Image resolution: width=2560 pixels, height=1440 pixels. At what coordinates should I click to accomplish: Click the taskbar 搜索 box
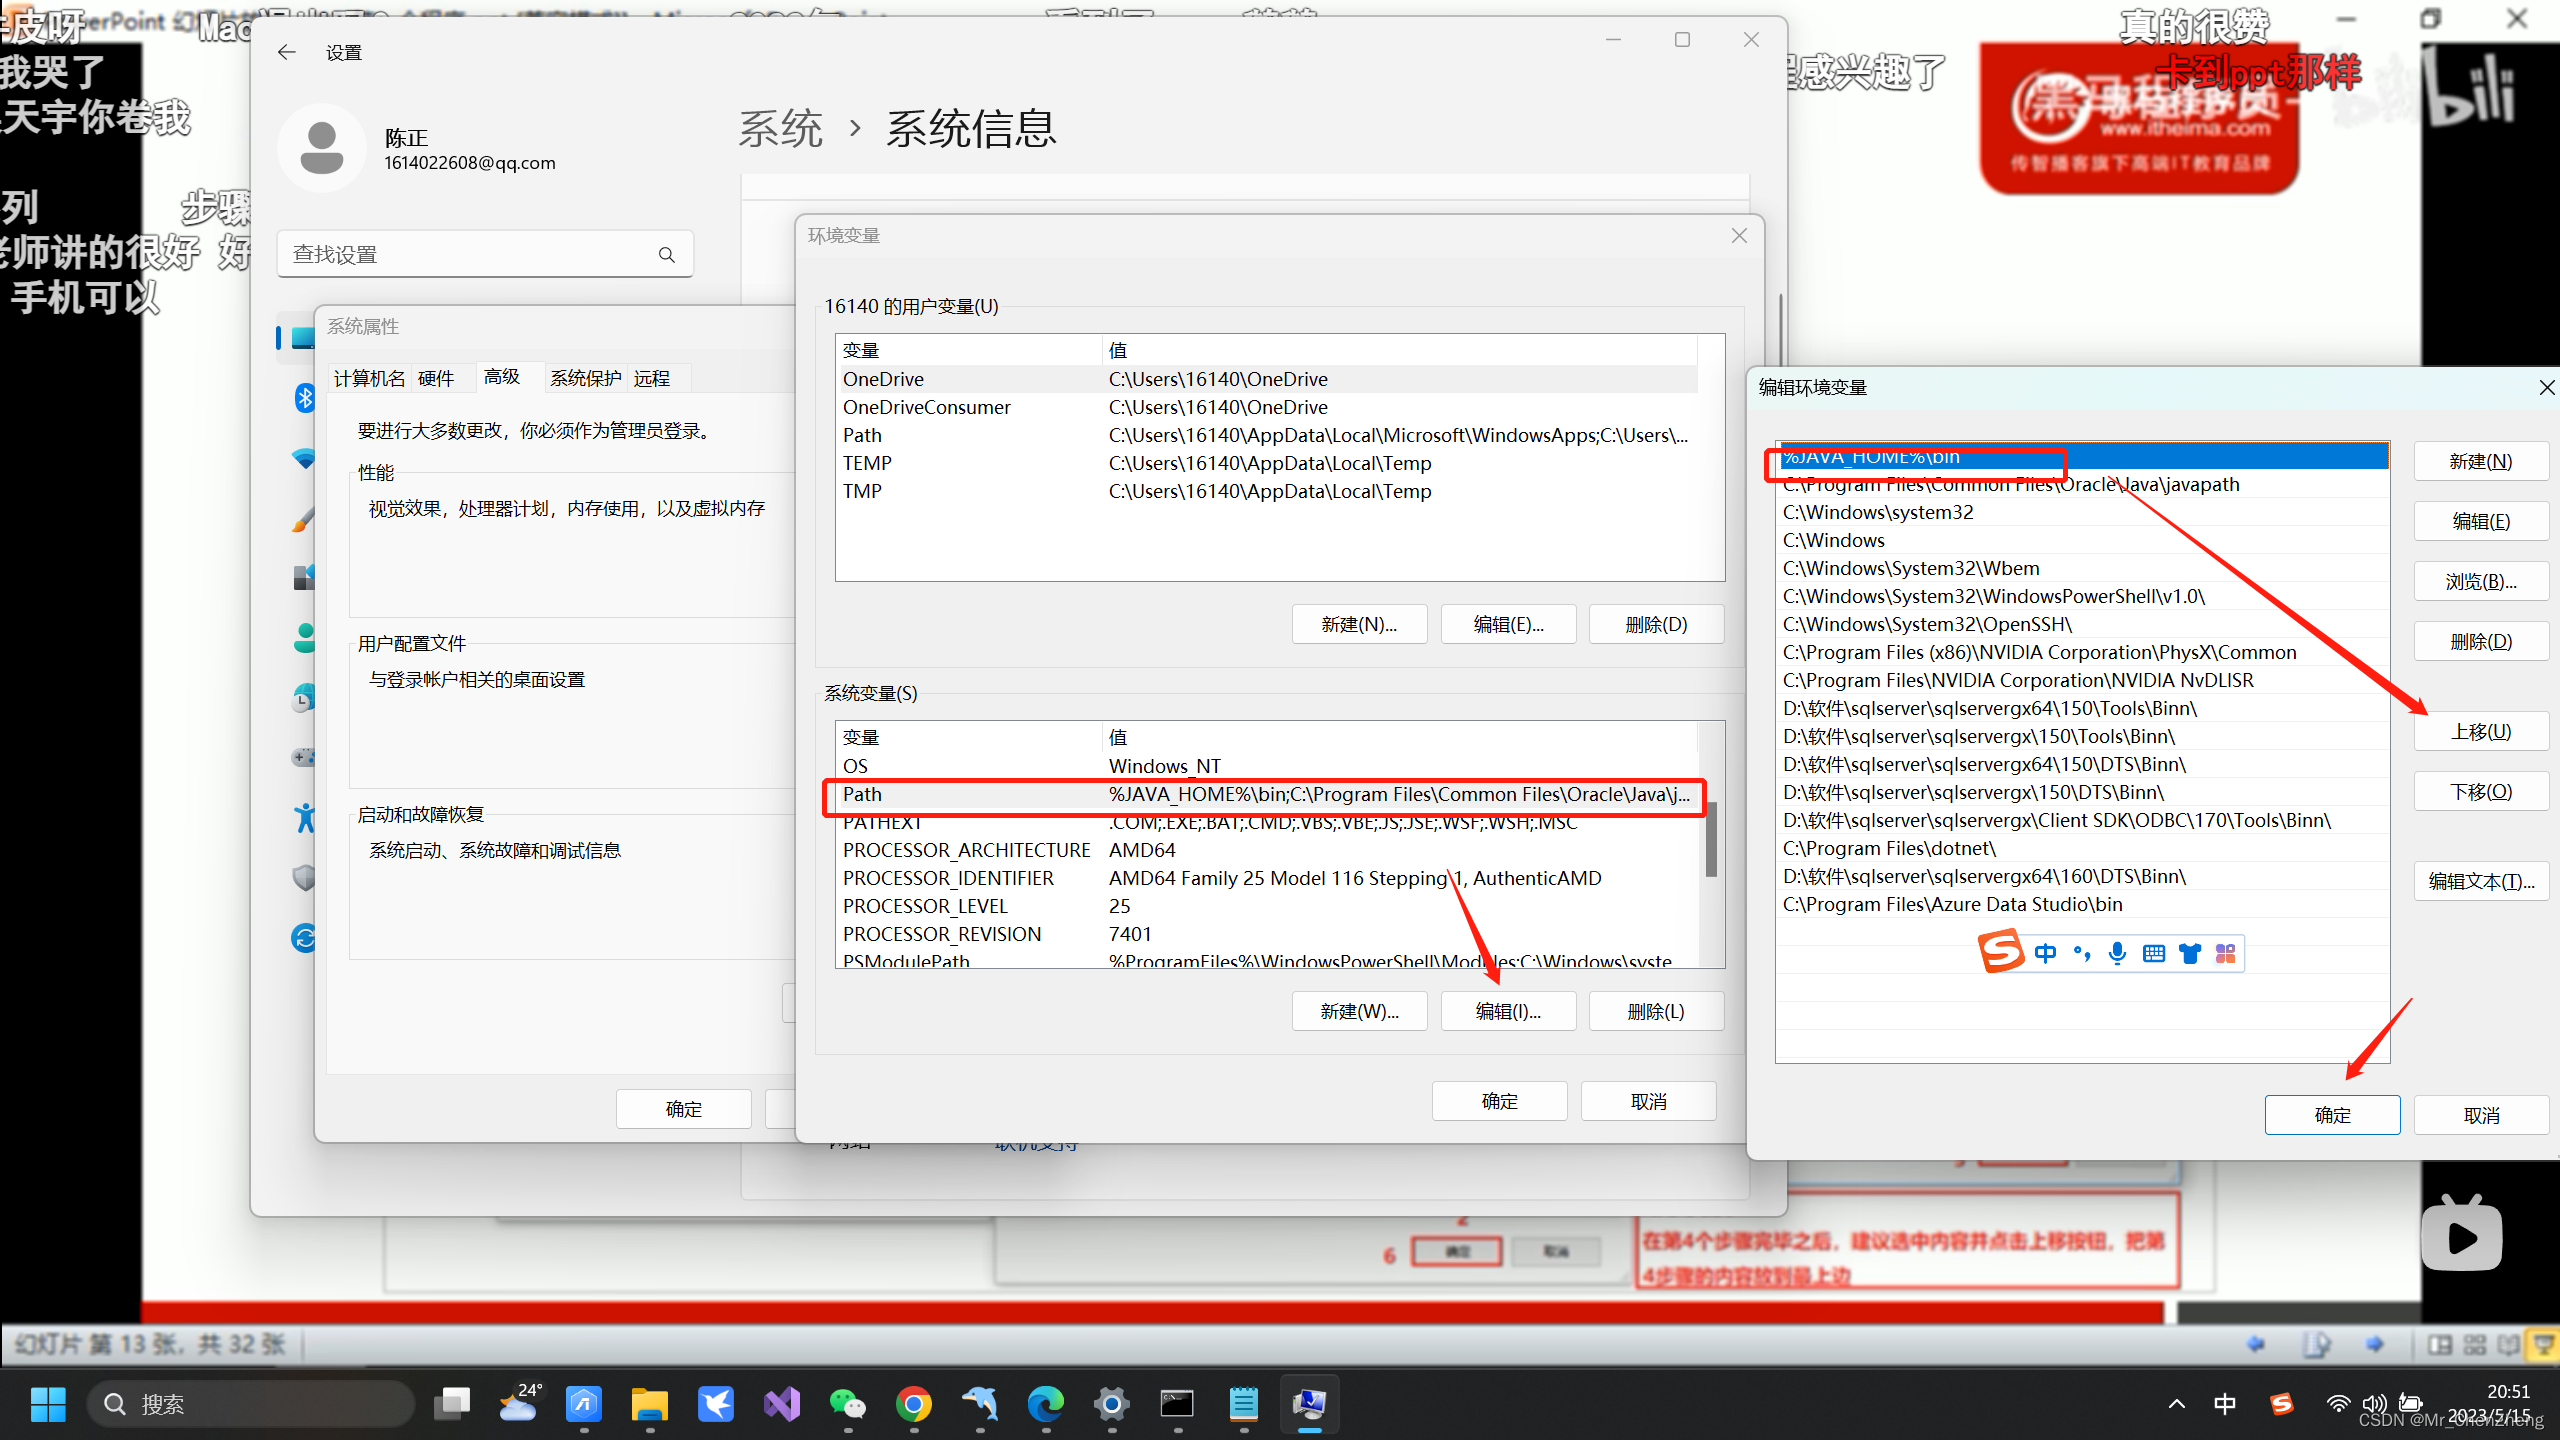tap(250, 1404)
